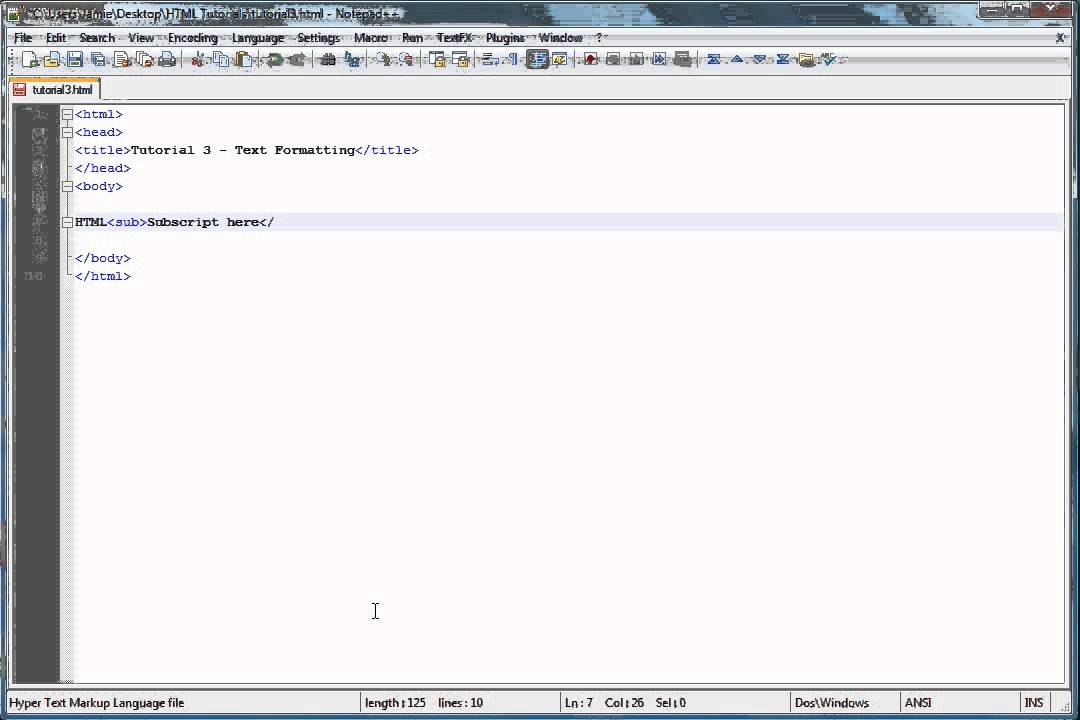Click the blue up-arrow previous plugin icon
Viewport: 1080px width, 720px height.
tap(736, 60)
